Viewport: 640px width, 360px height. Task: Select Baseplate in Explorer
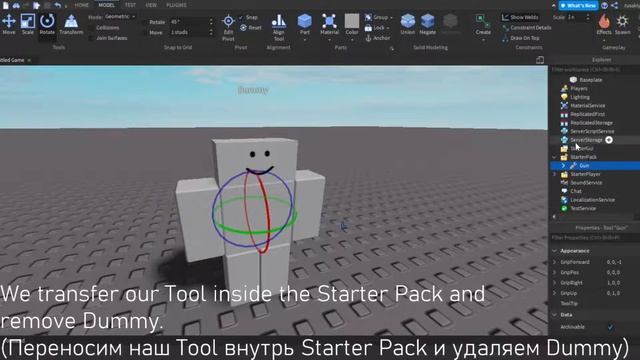pyautogui.click(x=591, y=80)
